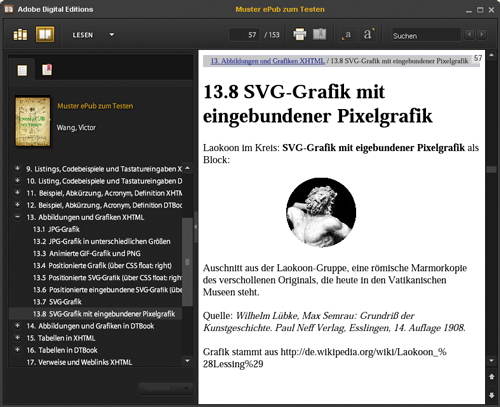The image size is (500, 407).
Task: Open the bookmarks panel tab
Action: [x=47, y=70]
